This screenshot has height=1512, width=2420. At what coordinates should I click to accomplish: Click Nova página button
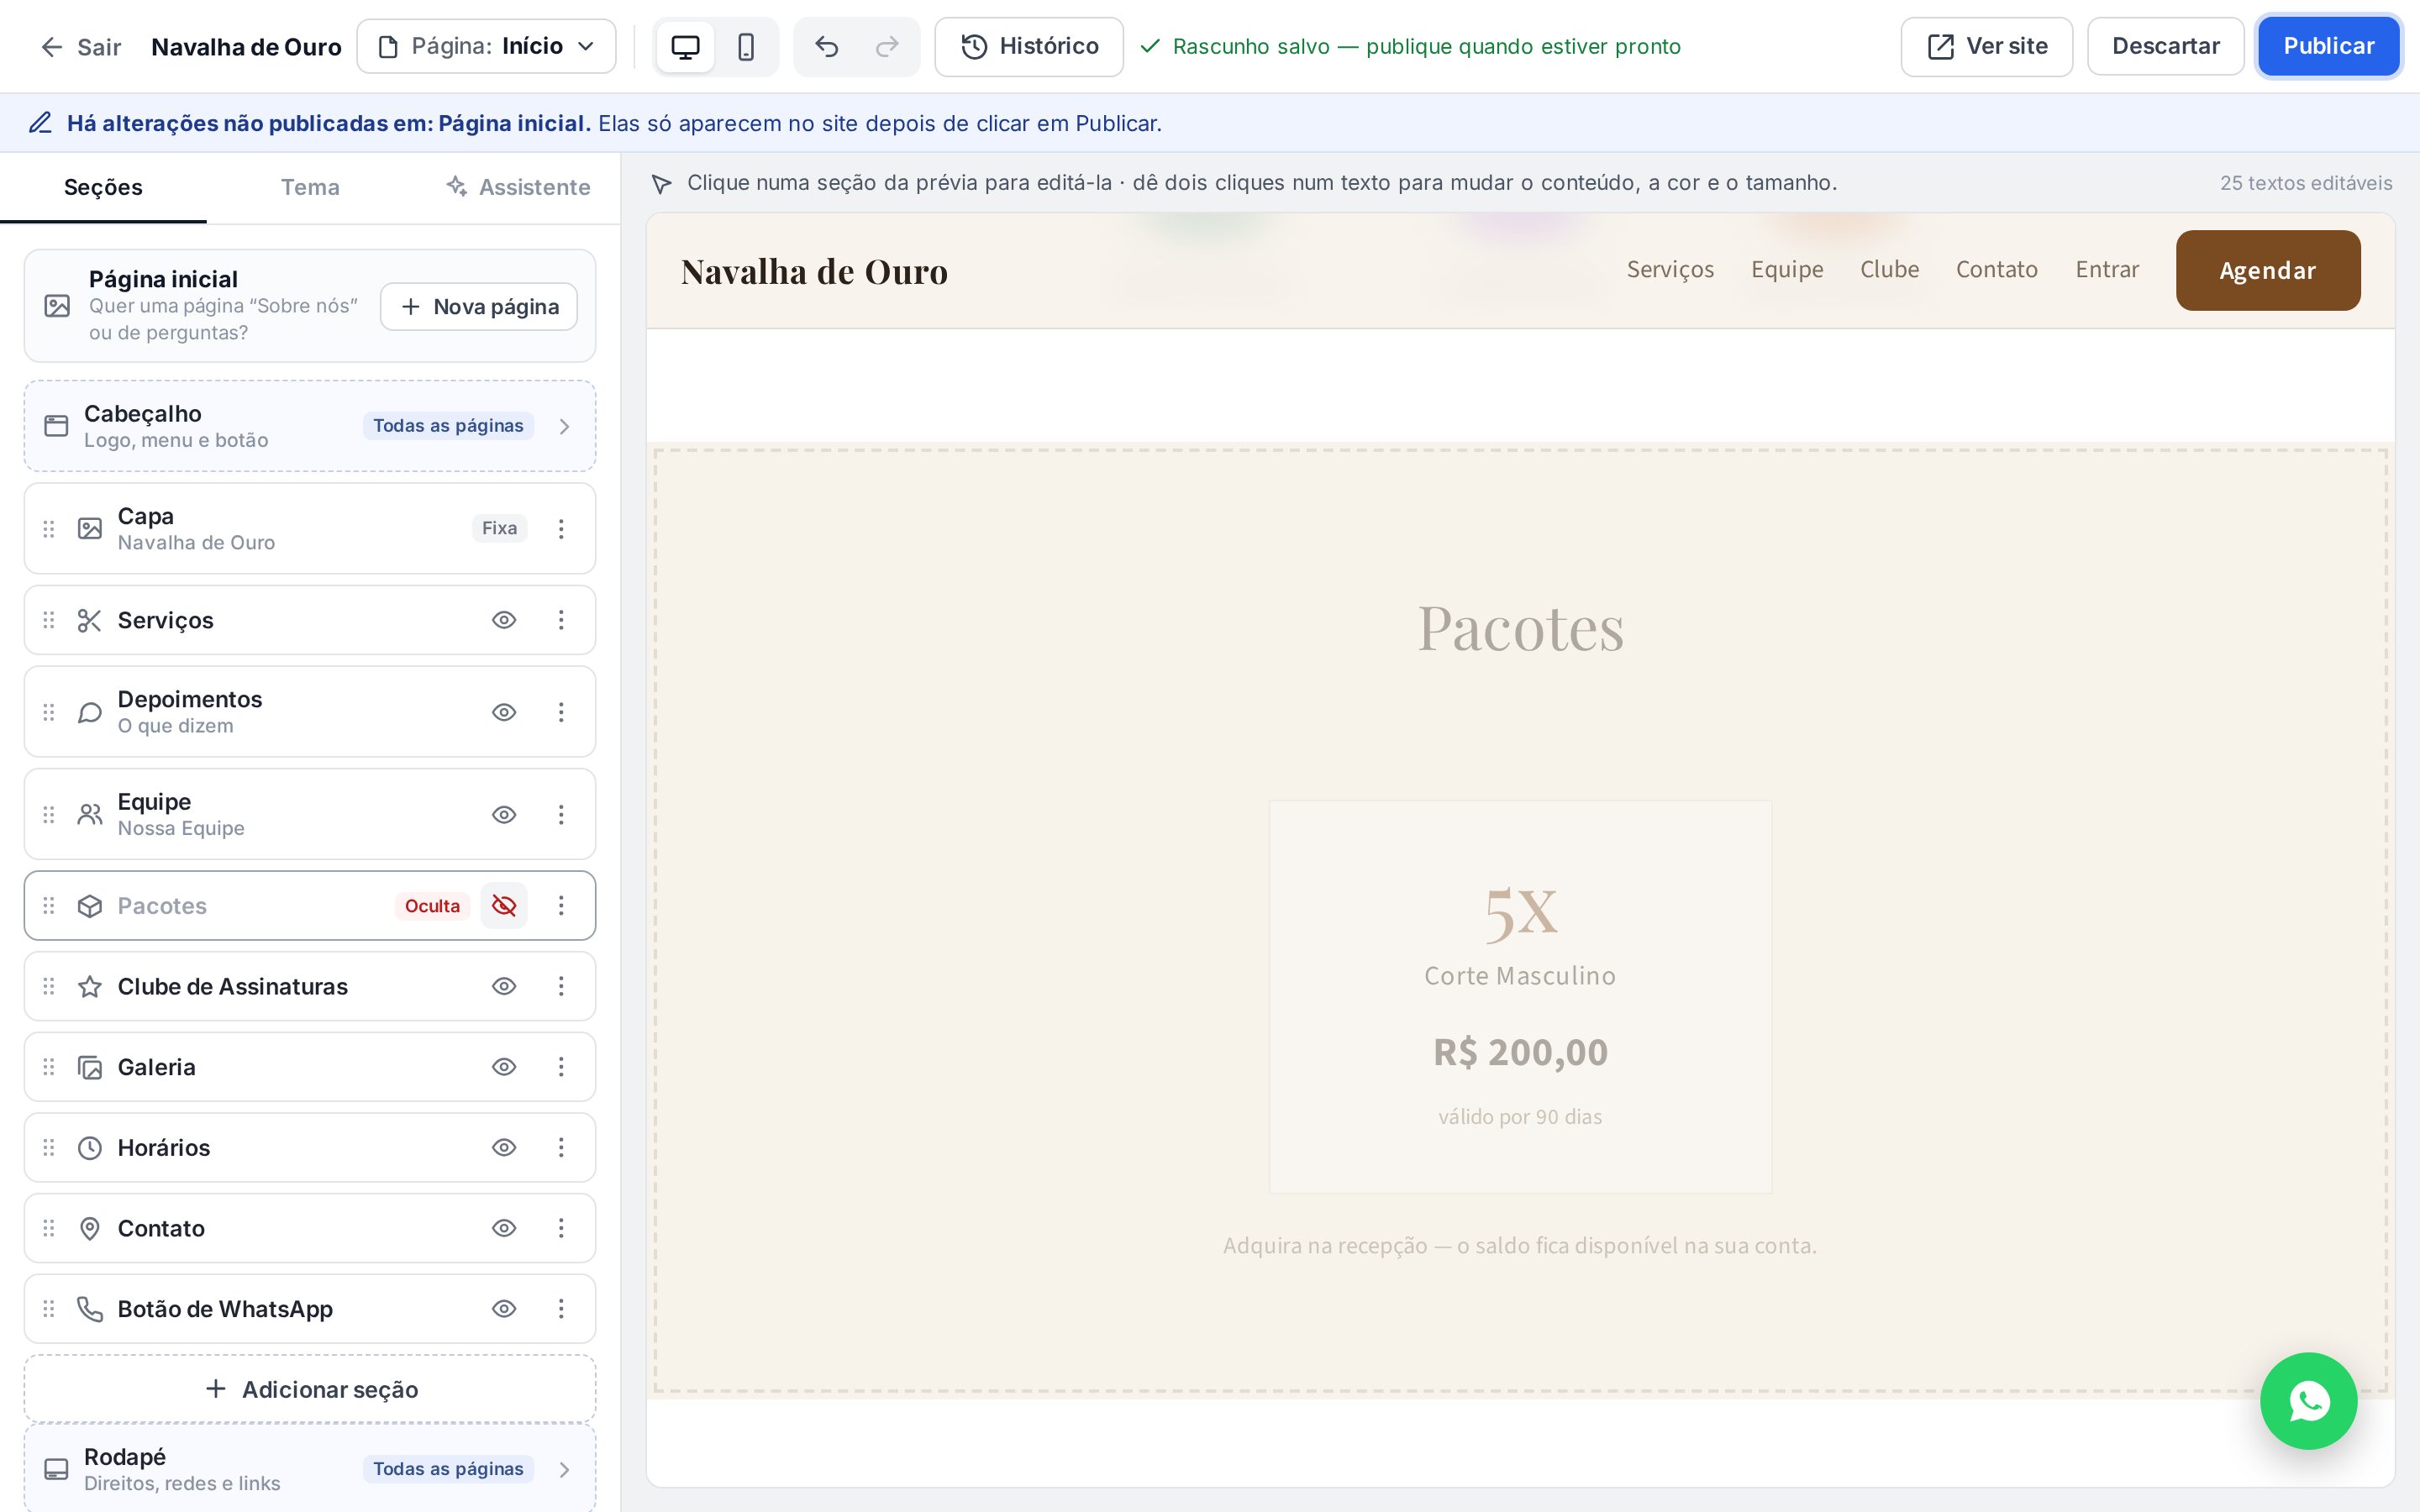pyautogui.click(x=479, y=306)
